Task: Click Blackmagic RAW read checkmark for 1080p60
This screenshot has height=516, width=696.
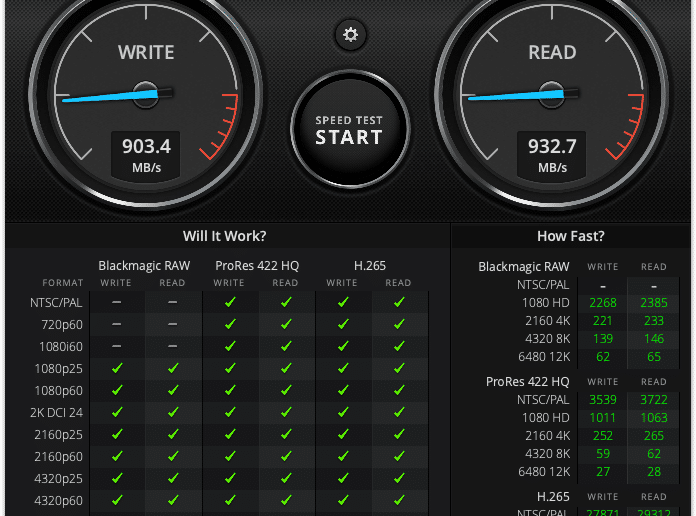Action: pyautogui.click(x=173, y=390)
